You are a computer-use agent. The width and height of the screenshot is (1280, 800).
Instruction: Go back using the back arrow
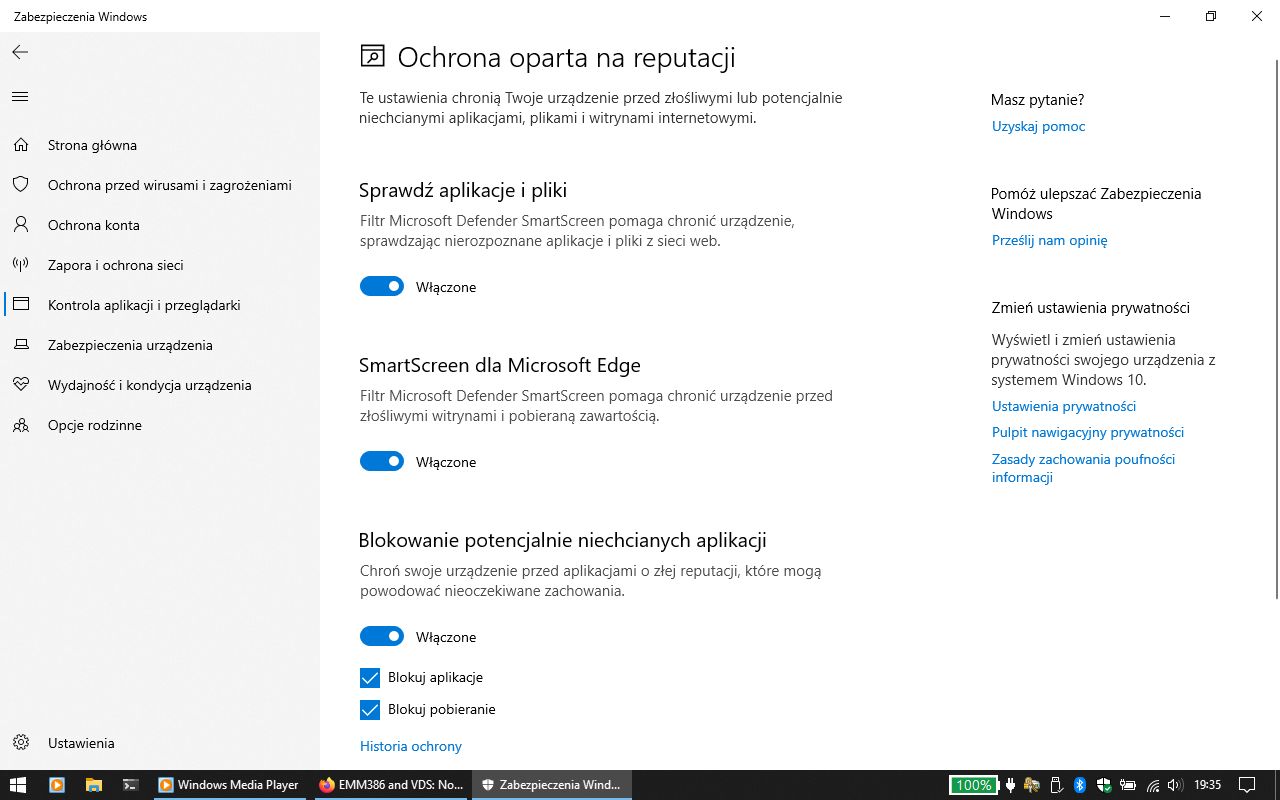(20, 52)
